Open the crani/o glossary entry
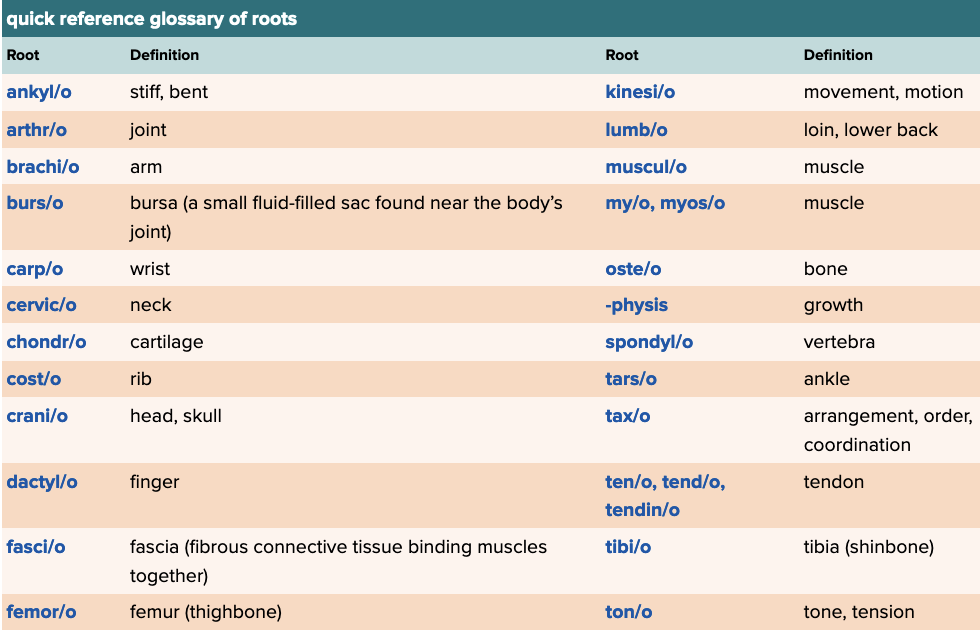The image size is (980, 632). tap(37, 416)
